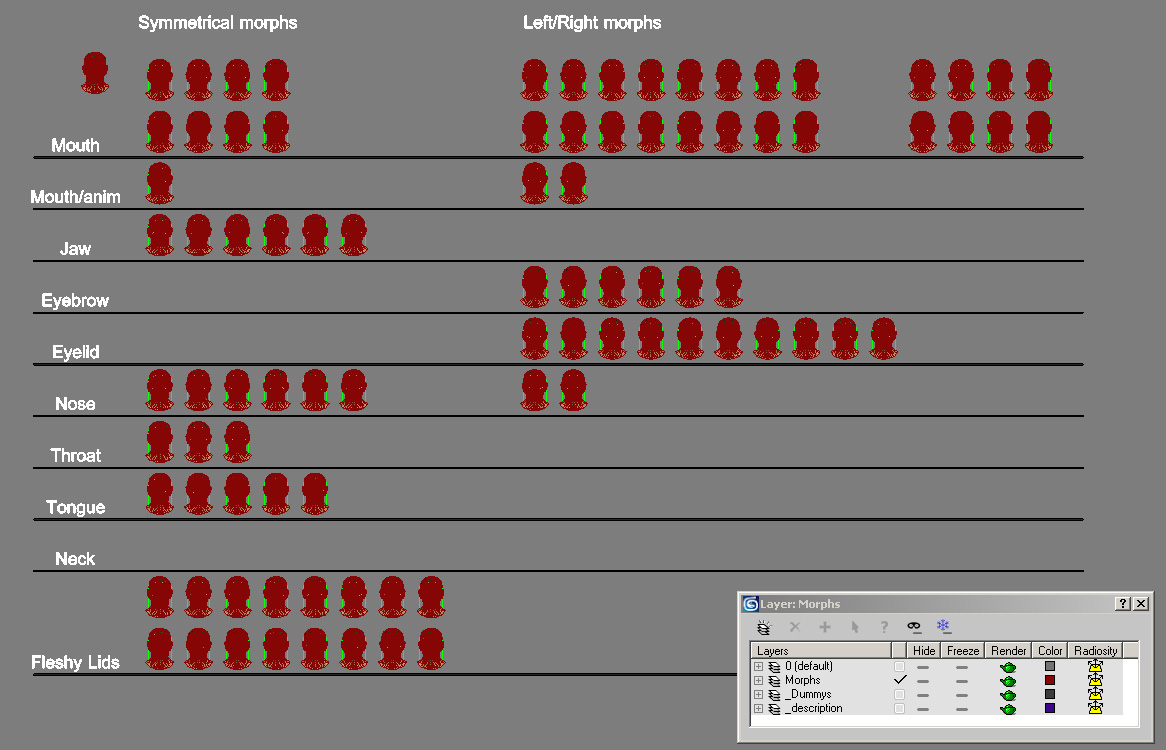Expand the Morphs layer tree node
This screenshot has height=750, width=1166.
[x=758, y=680]
